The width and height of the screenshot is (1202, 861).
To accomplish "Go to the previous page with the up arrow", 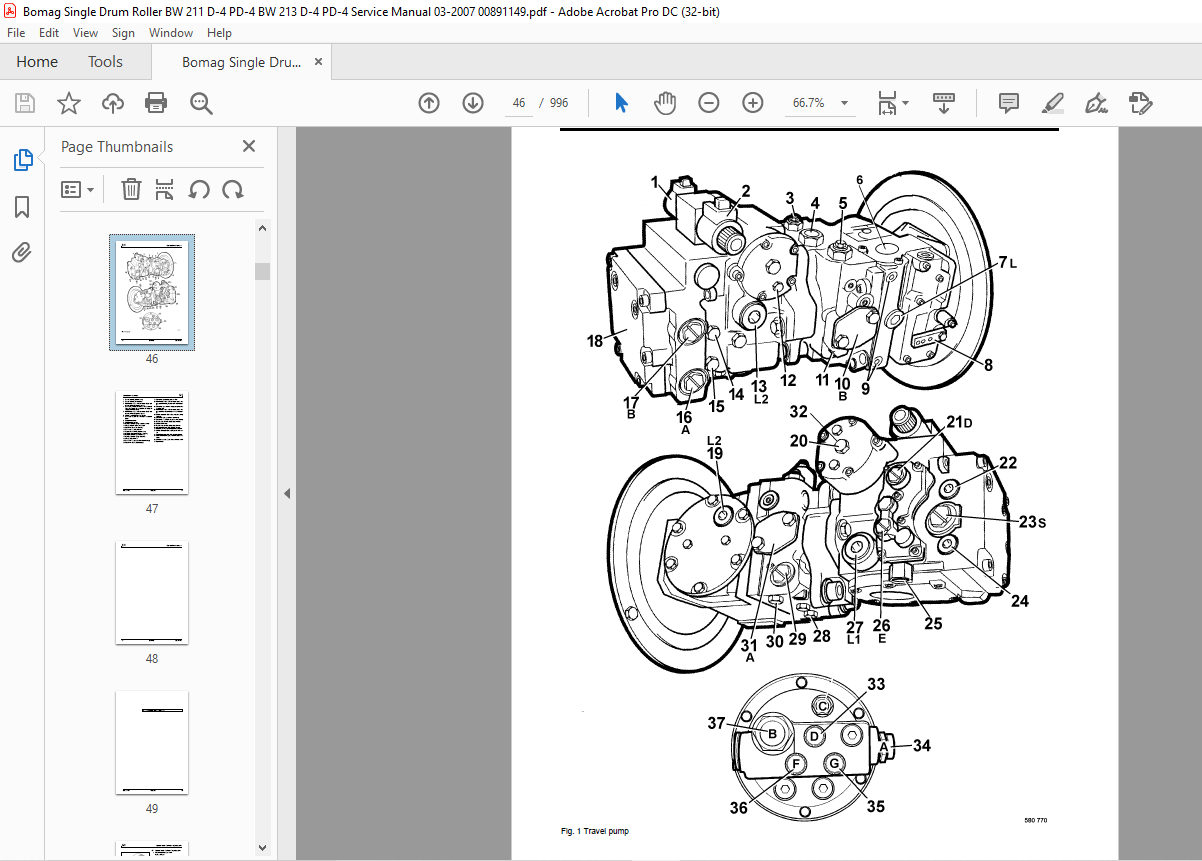I will coord(429,103).
